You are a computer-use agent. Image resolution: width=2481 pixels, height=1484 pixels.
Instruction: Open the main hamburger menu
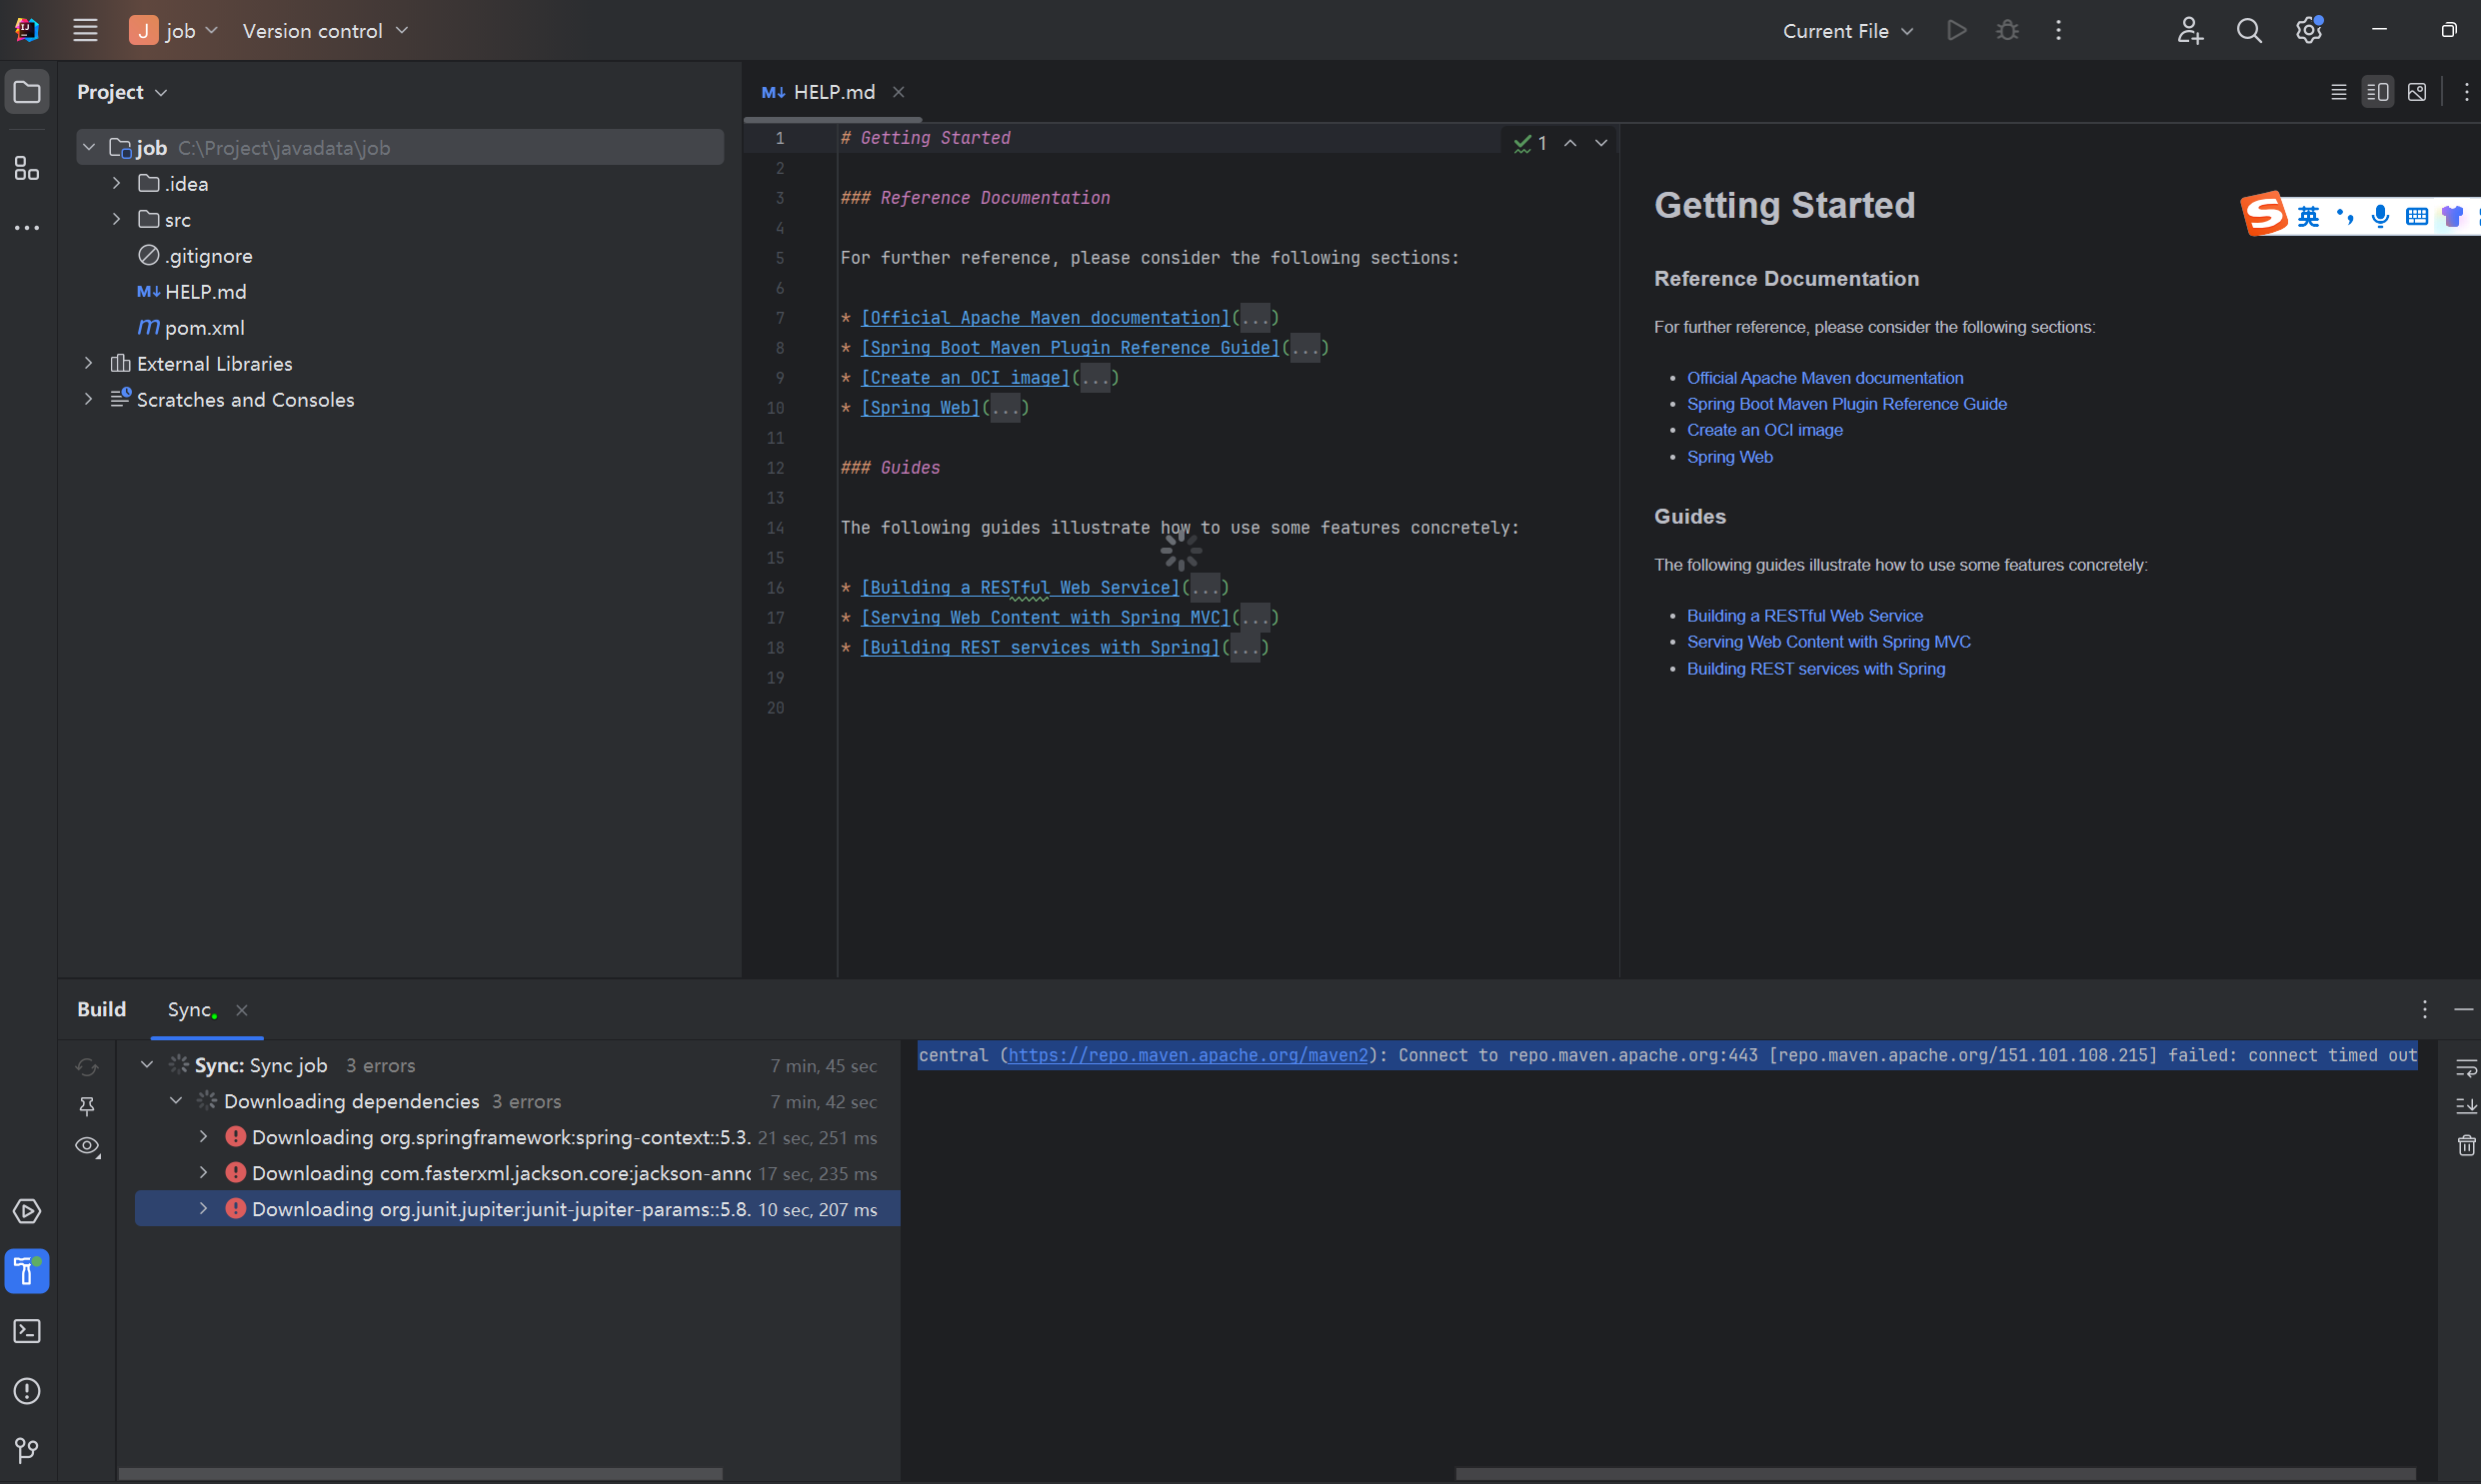tap(85, 31)
